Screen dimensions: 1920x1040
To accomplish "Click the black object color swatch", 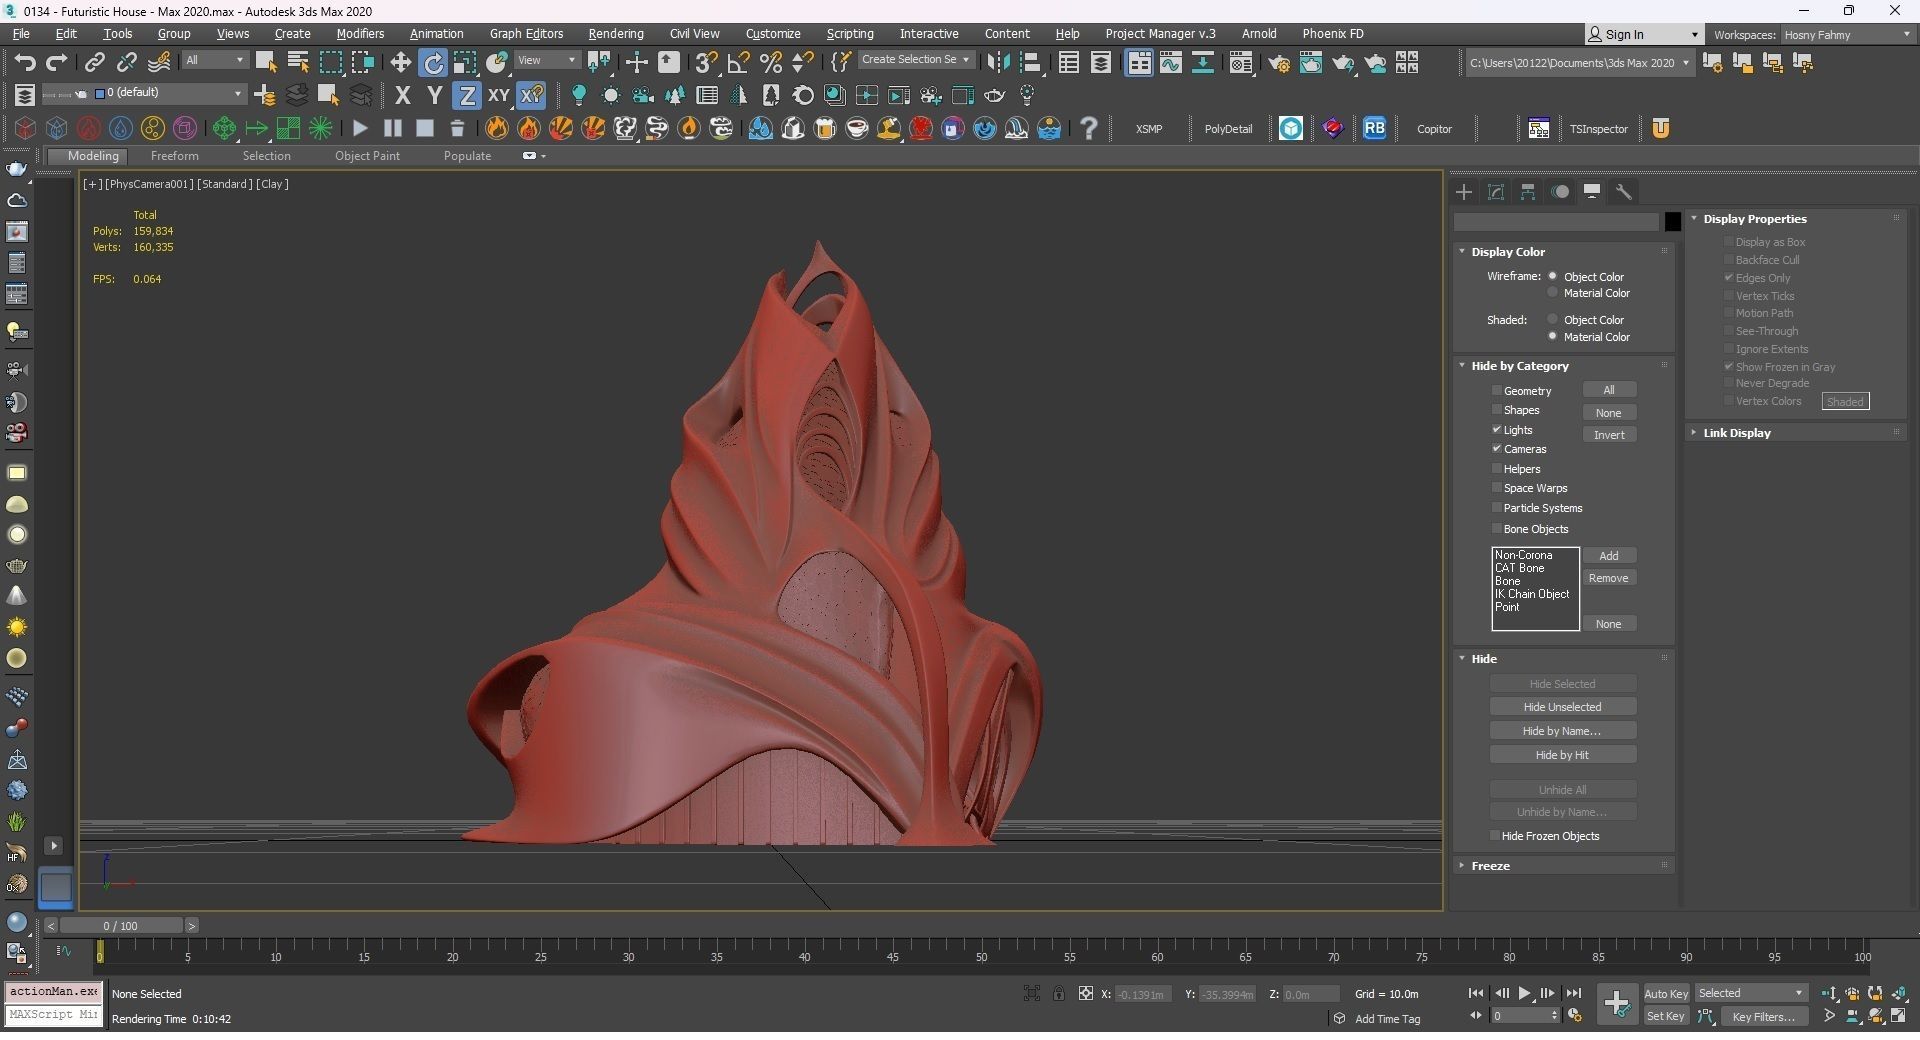I will click(x=1672, y=222).
